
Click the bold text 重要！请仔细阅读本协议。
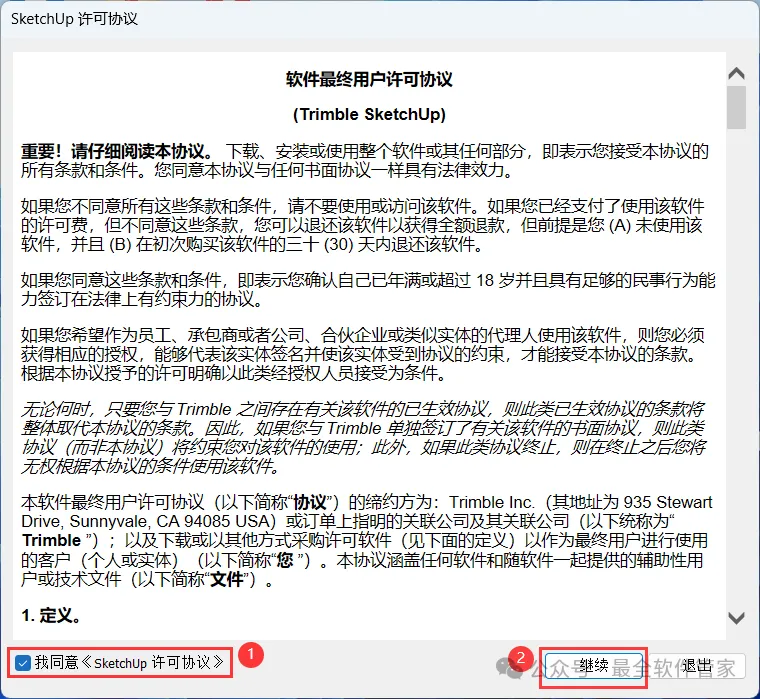(x=117, y=151)
